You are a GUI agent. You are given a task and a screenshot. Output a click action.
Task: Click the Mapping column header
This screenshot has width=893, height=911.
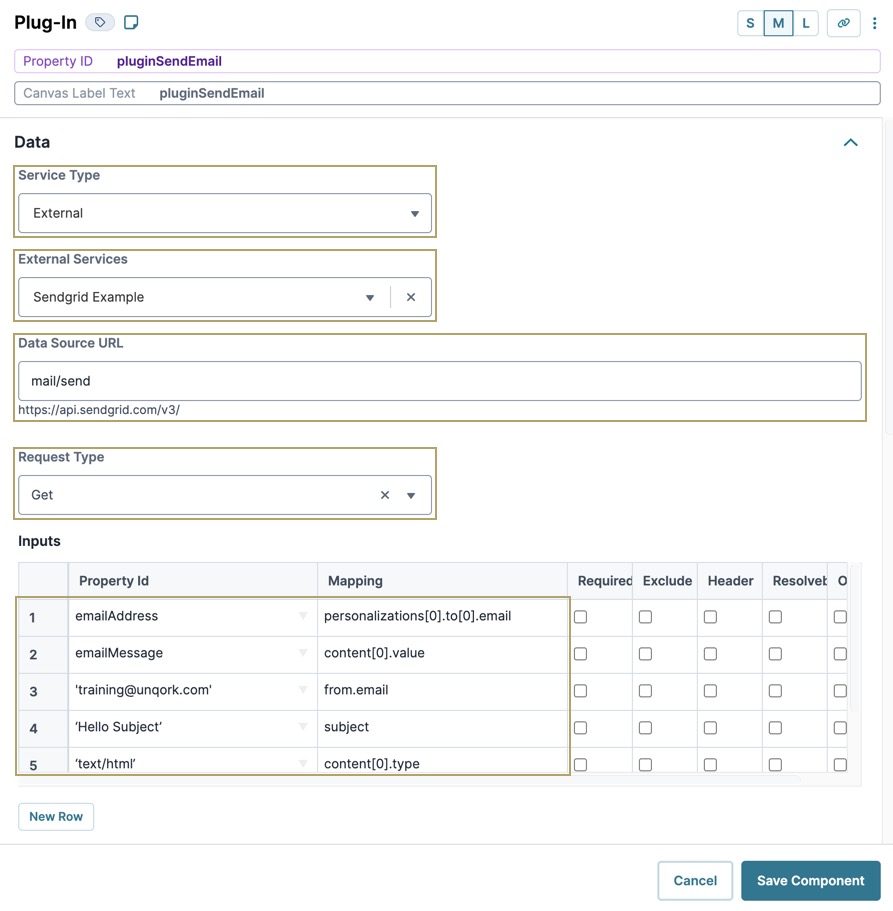coord(442,581)
